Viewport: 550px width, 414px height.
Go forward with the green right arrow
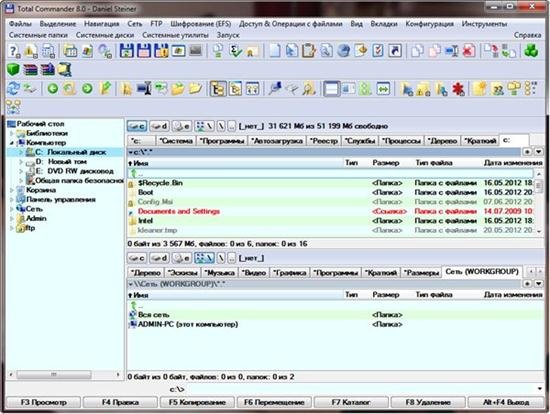(x=87, y=88)
